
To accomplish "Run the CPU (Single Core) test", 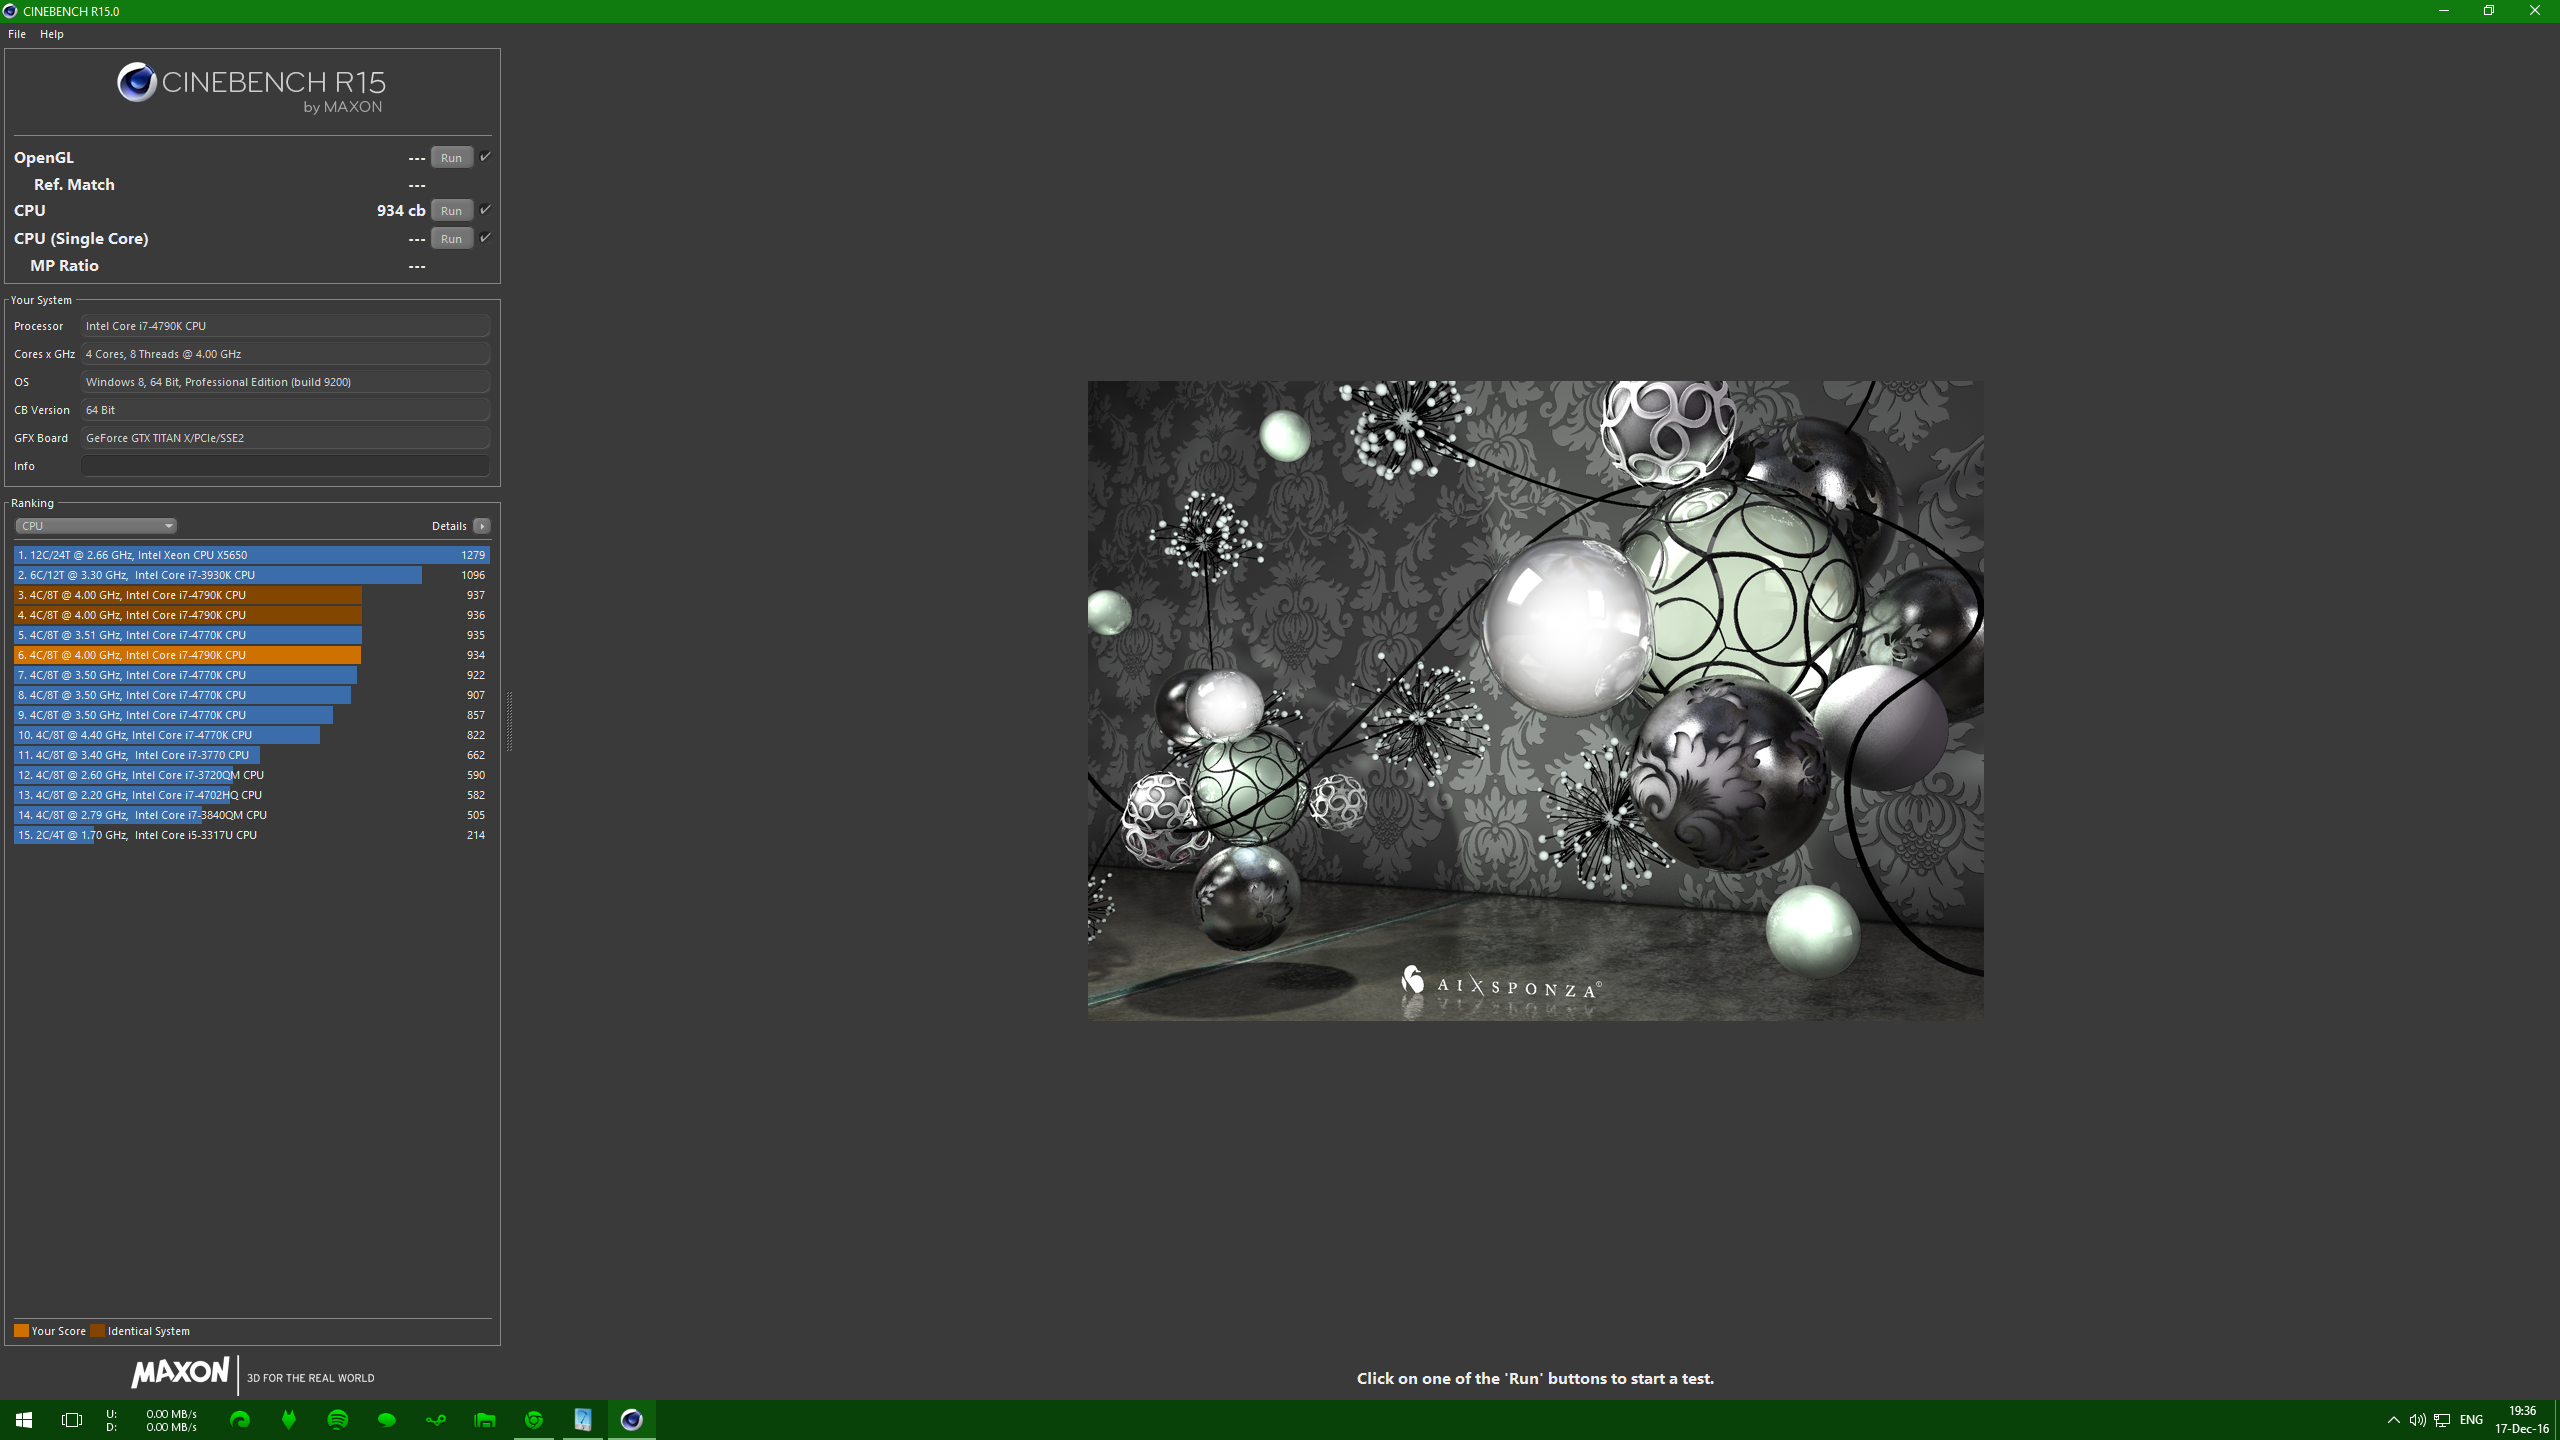I will coord(451,238).
